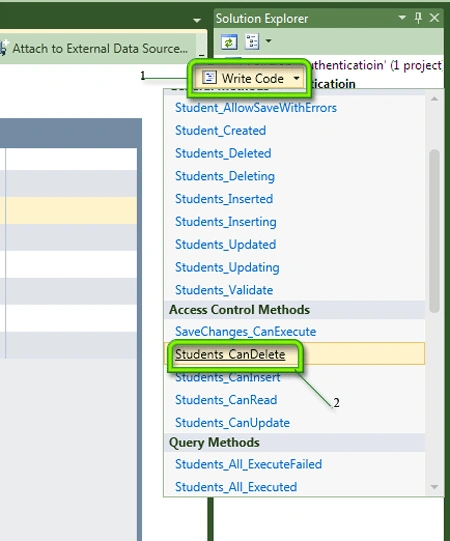Viewport: 450px width, 541px height.
Task: Click the view switcher icon in Solution Explorer
Action: (x=252, y=42)
